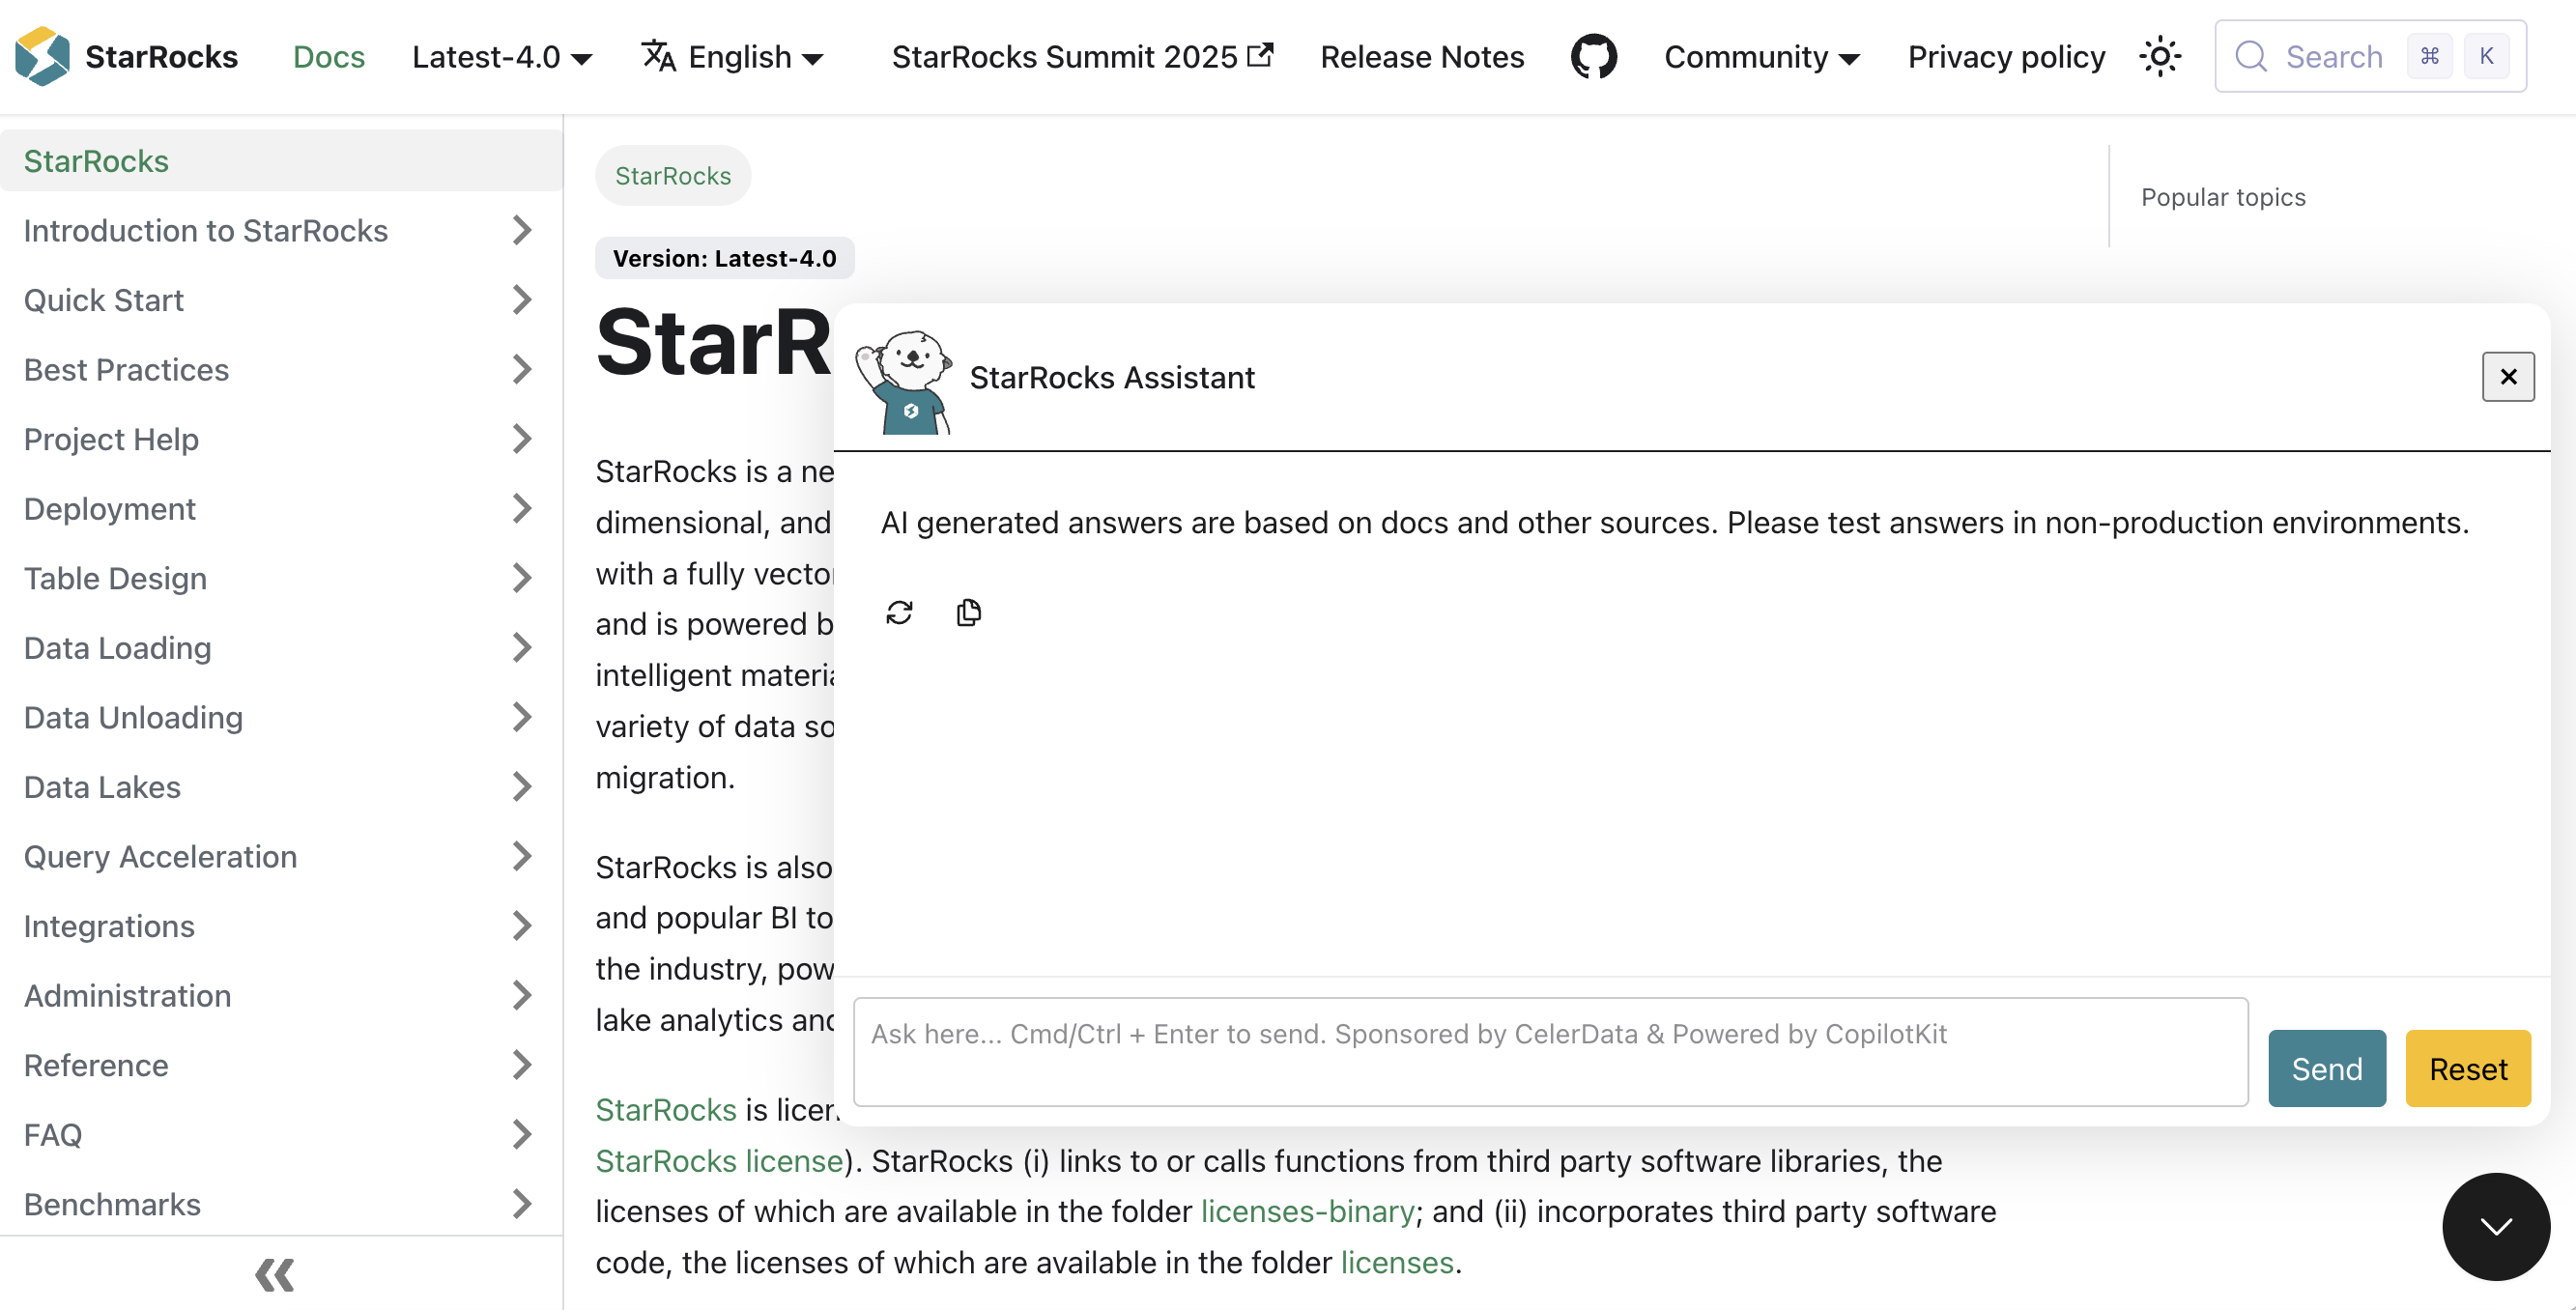
Task: Focus the Ask here chat input field
Action: pyautogui.click(x=1550, y=1051)
